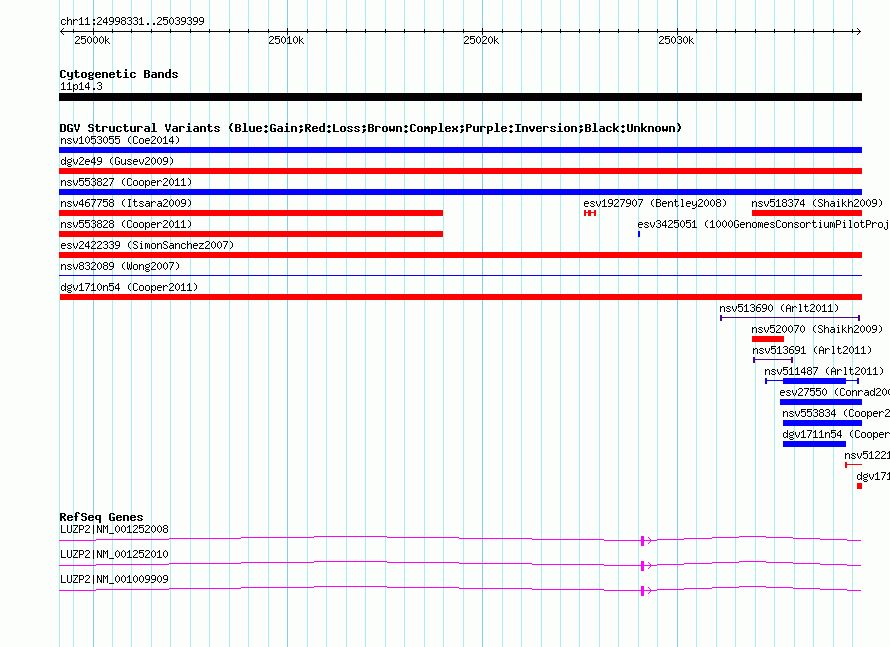The height and width of the screenshot is (647, 890).
Task: Select the small red esv1927907 (Bentley2008) marker
Action: click(x=590, y=213)
